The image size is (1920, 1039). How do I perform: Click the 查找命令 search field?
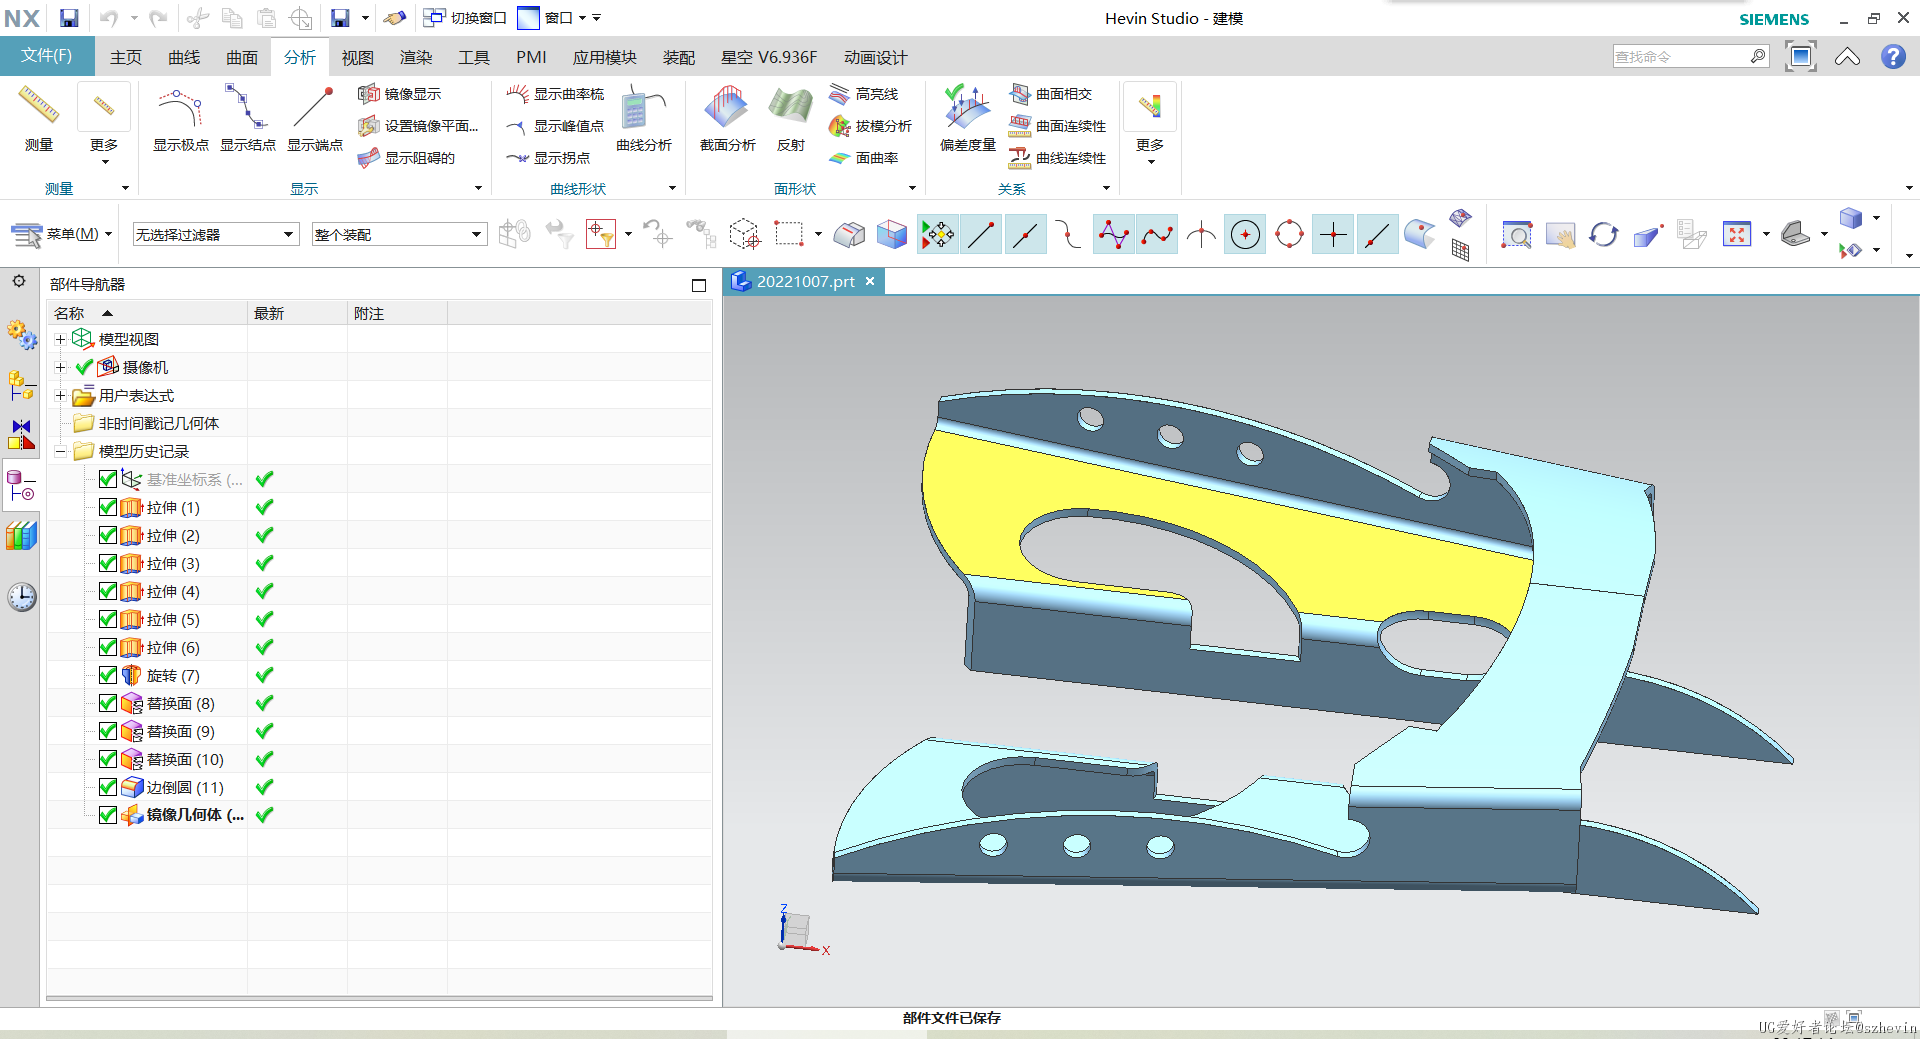coord(1691,57)
